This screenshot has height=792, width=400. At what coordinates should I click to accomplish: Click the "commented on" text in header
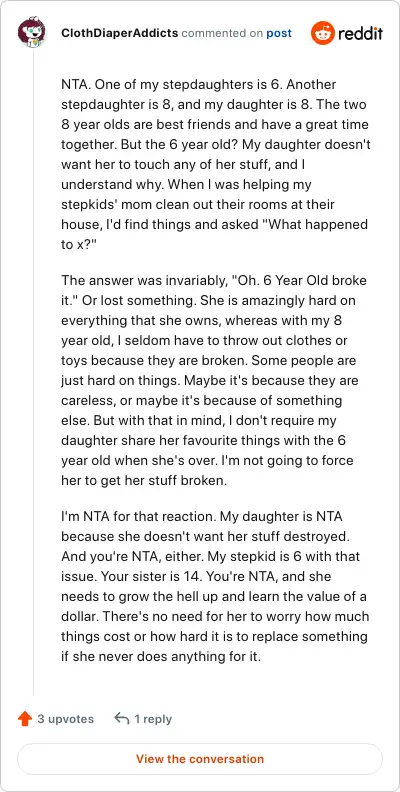tap(222, 33)
